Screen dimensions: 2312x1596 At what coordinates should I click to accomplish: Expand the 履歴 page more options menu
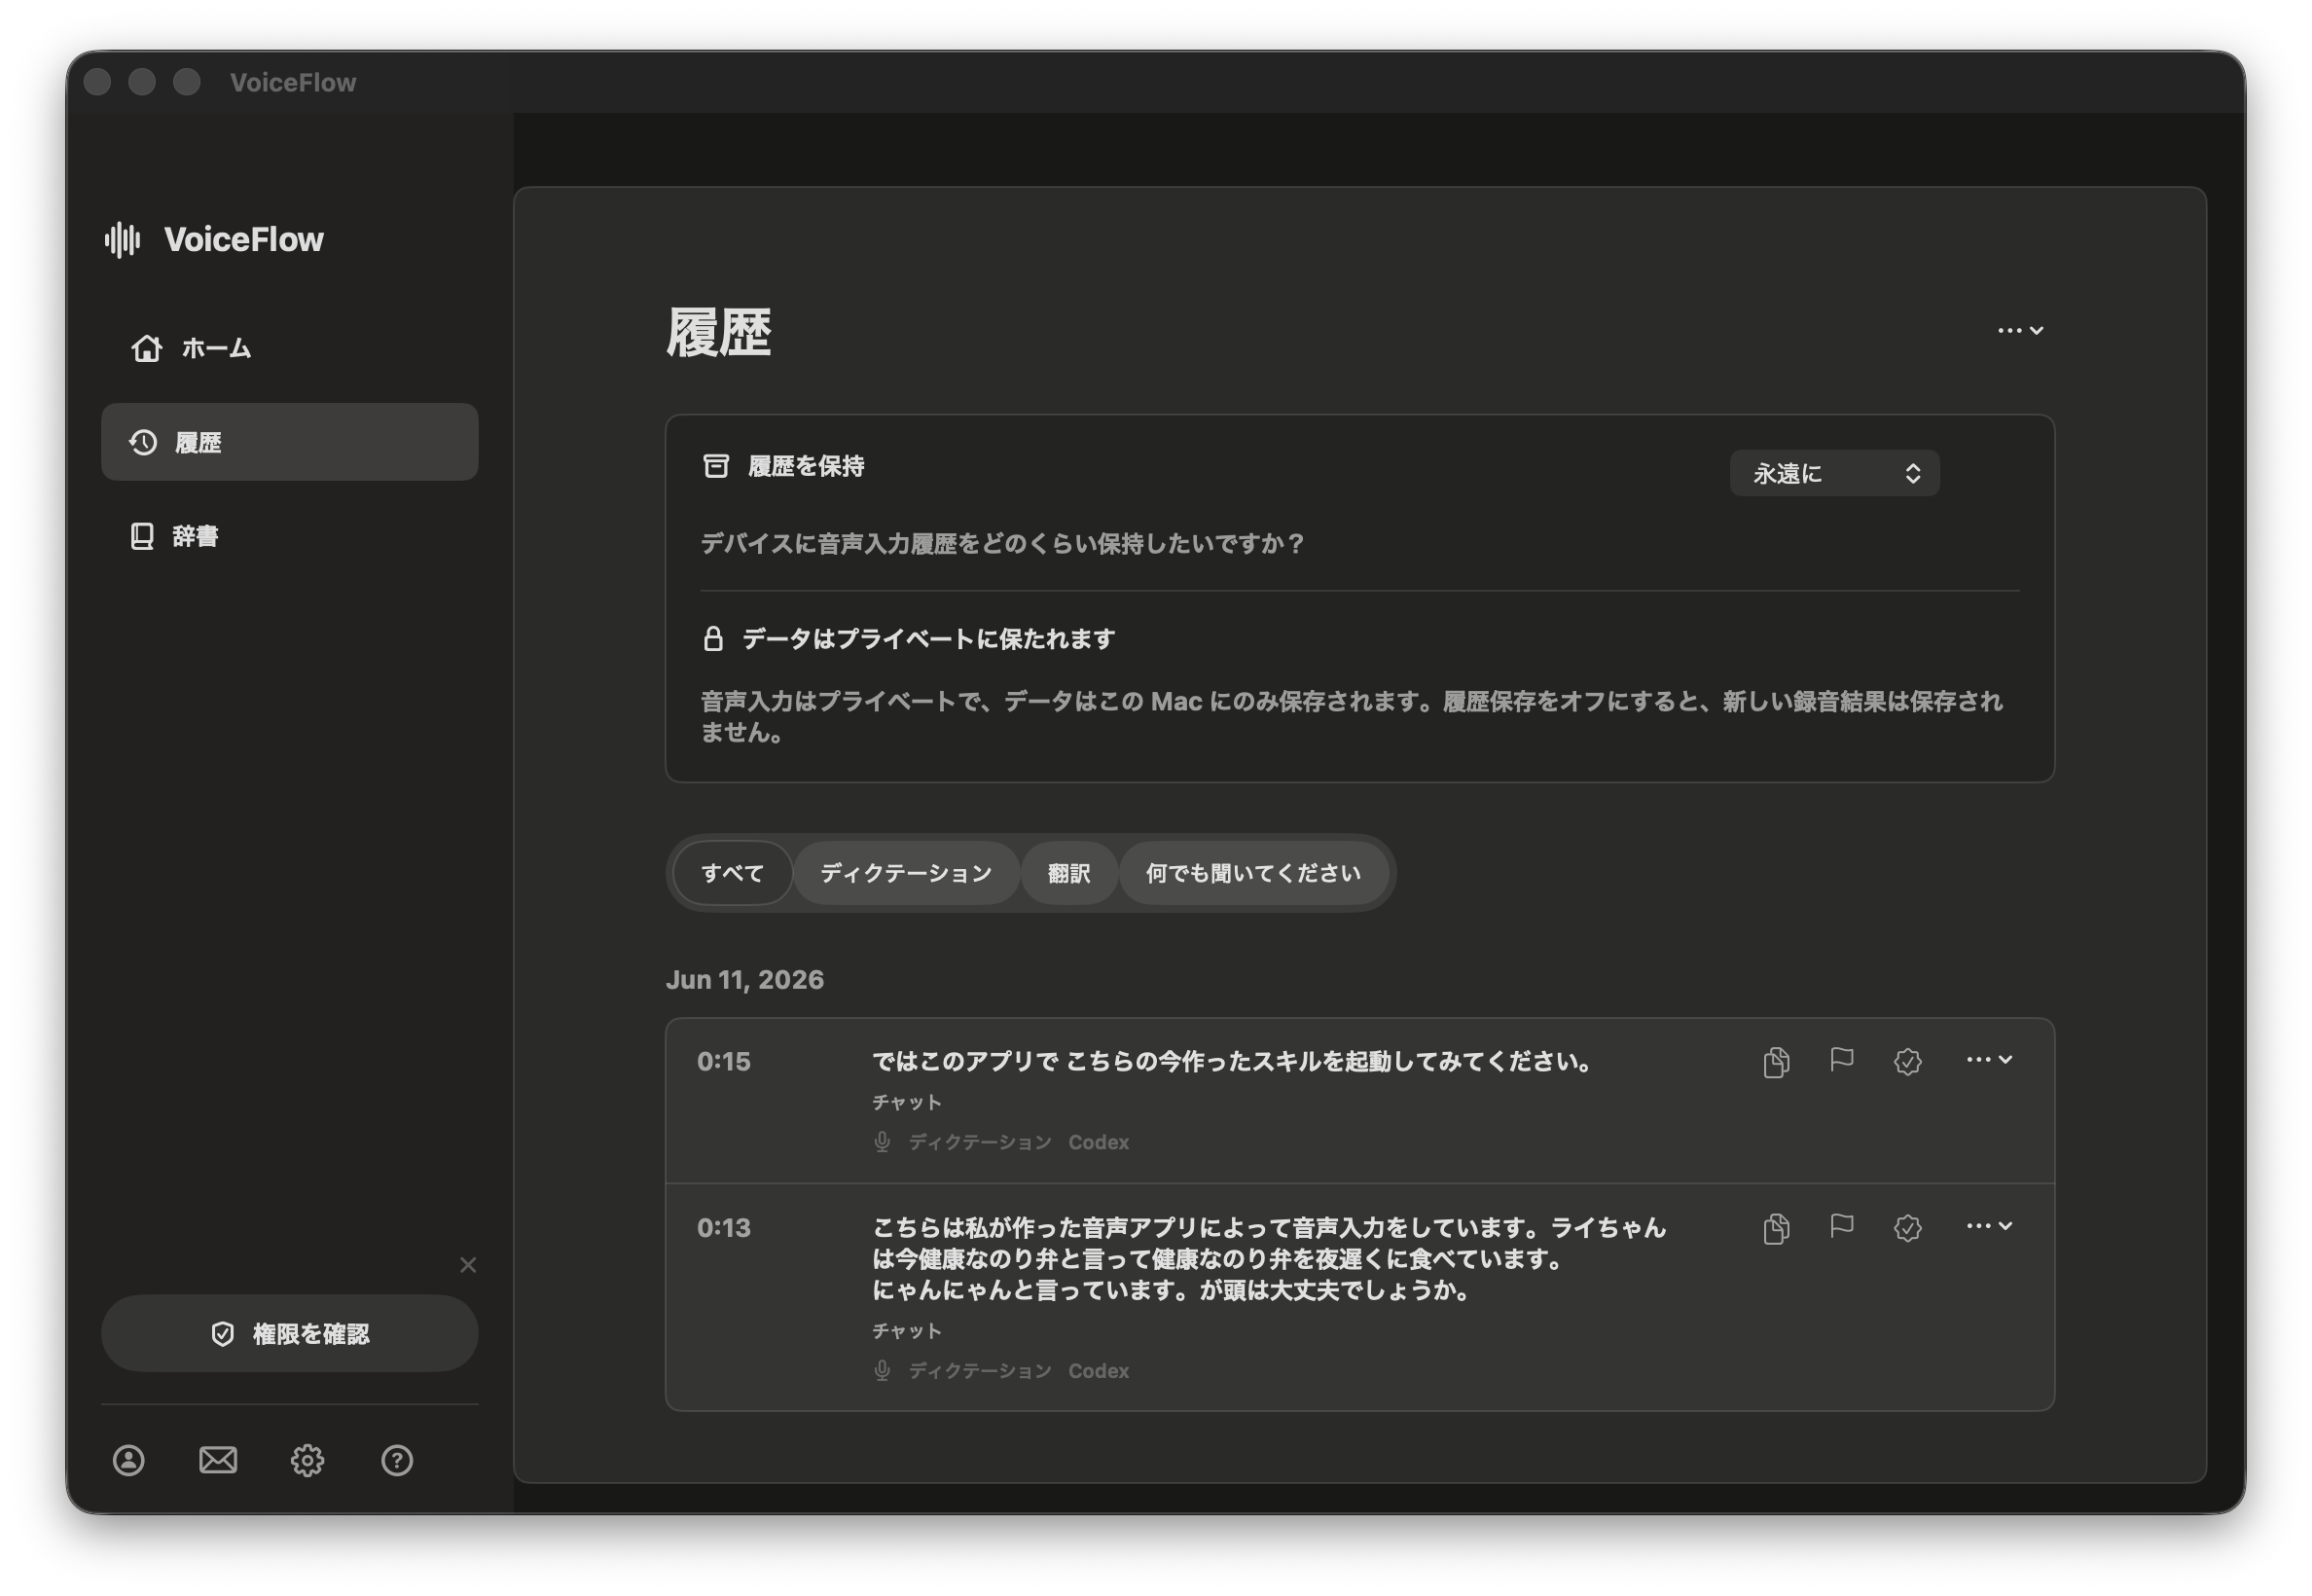click(x=2020, y=330)
